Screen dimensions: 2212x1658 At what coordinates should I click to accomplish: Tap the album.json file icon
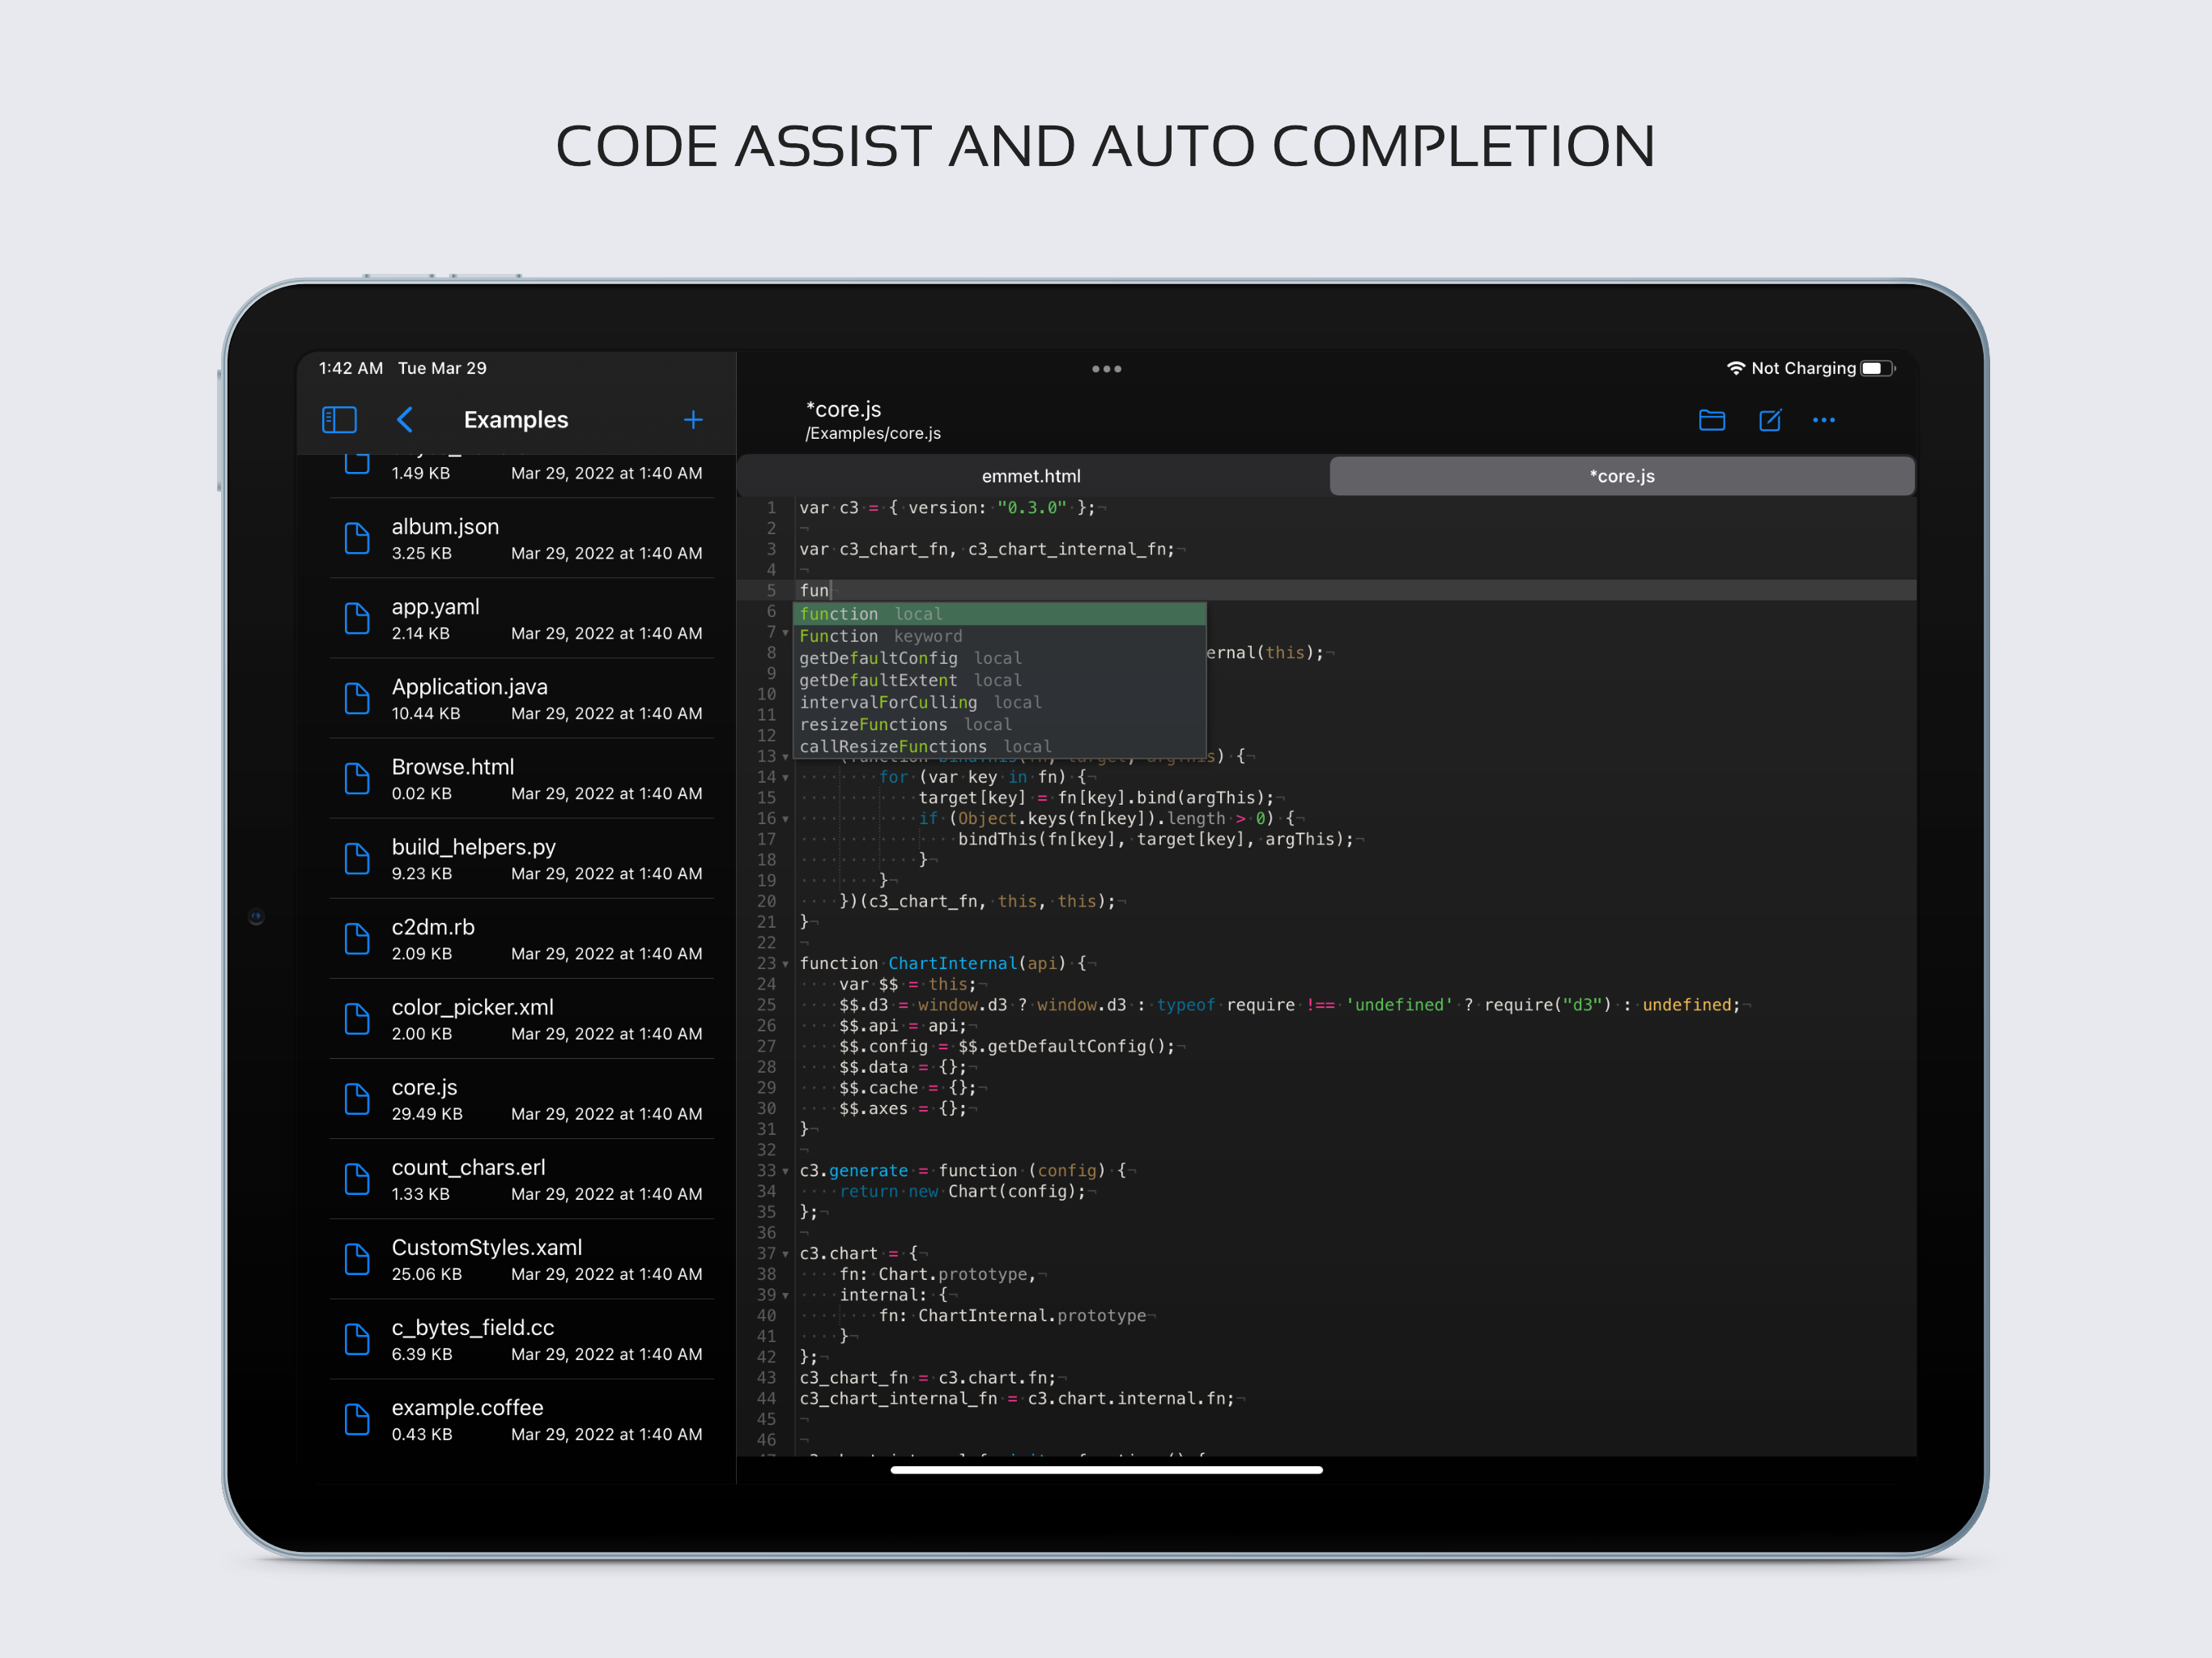357,538
